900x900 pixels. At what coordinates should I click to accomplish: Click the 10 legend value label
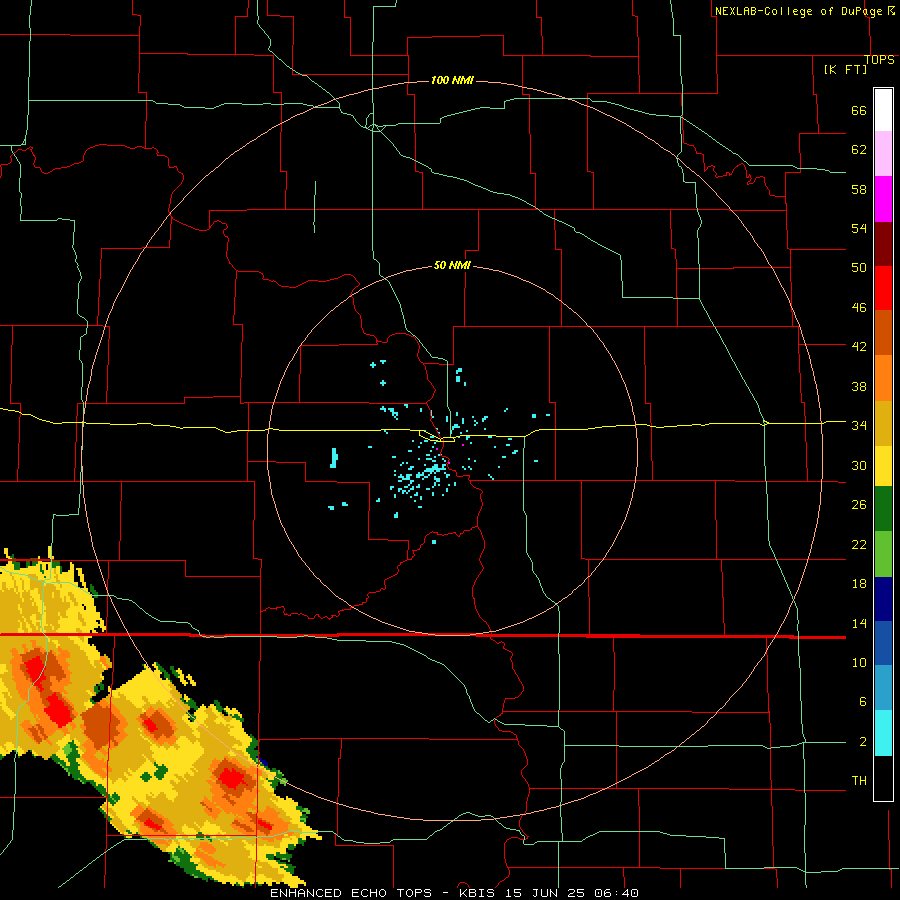[859, 663]
